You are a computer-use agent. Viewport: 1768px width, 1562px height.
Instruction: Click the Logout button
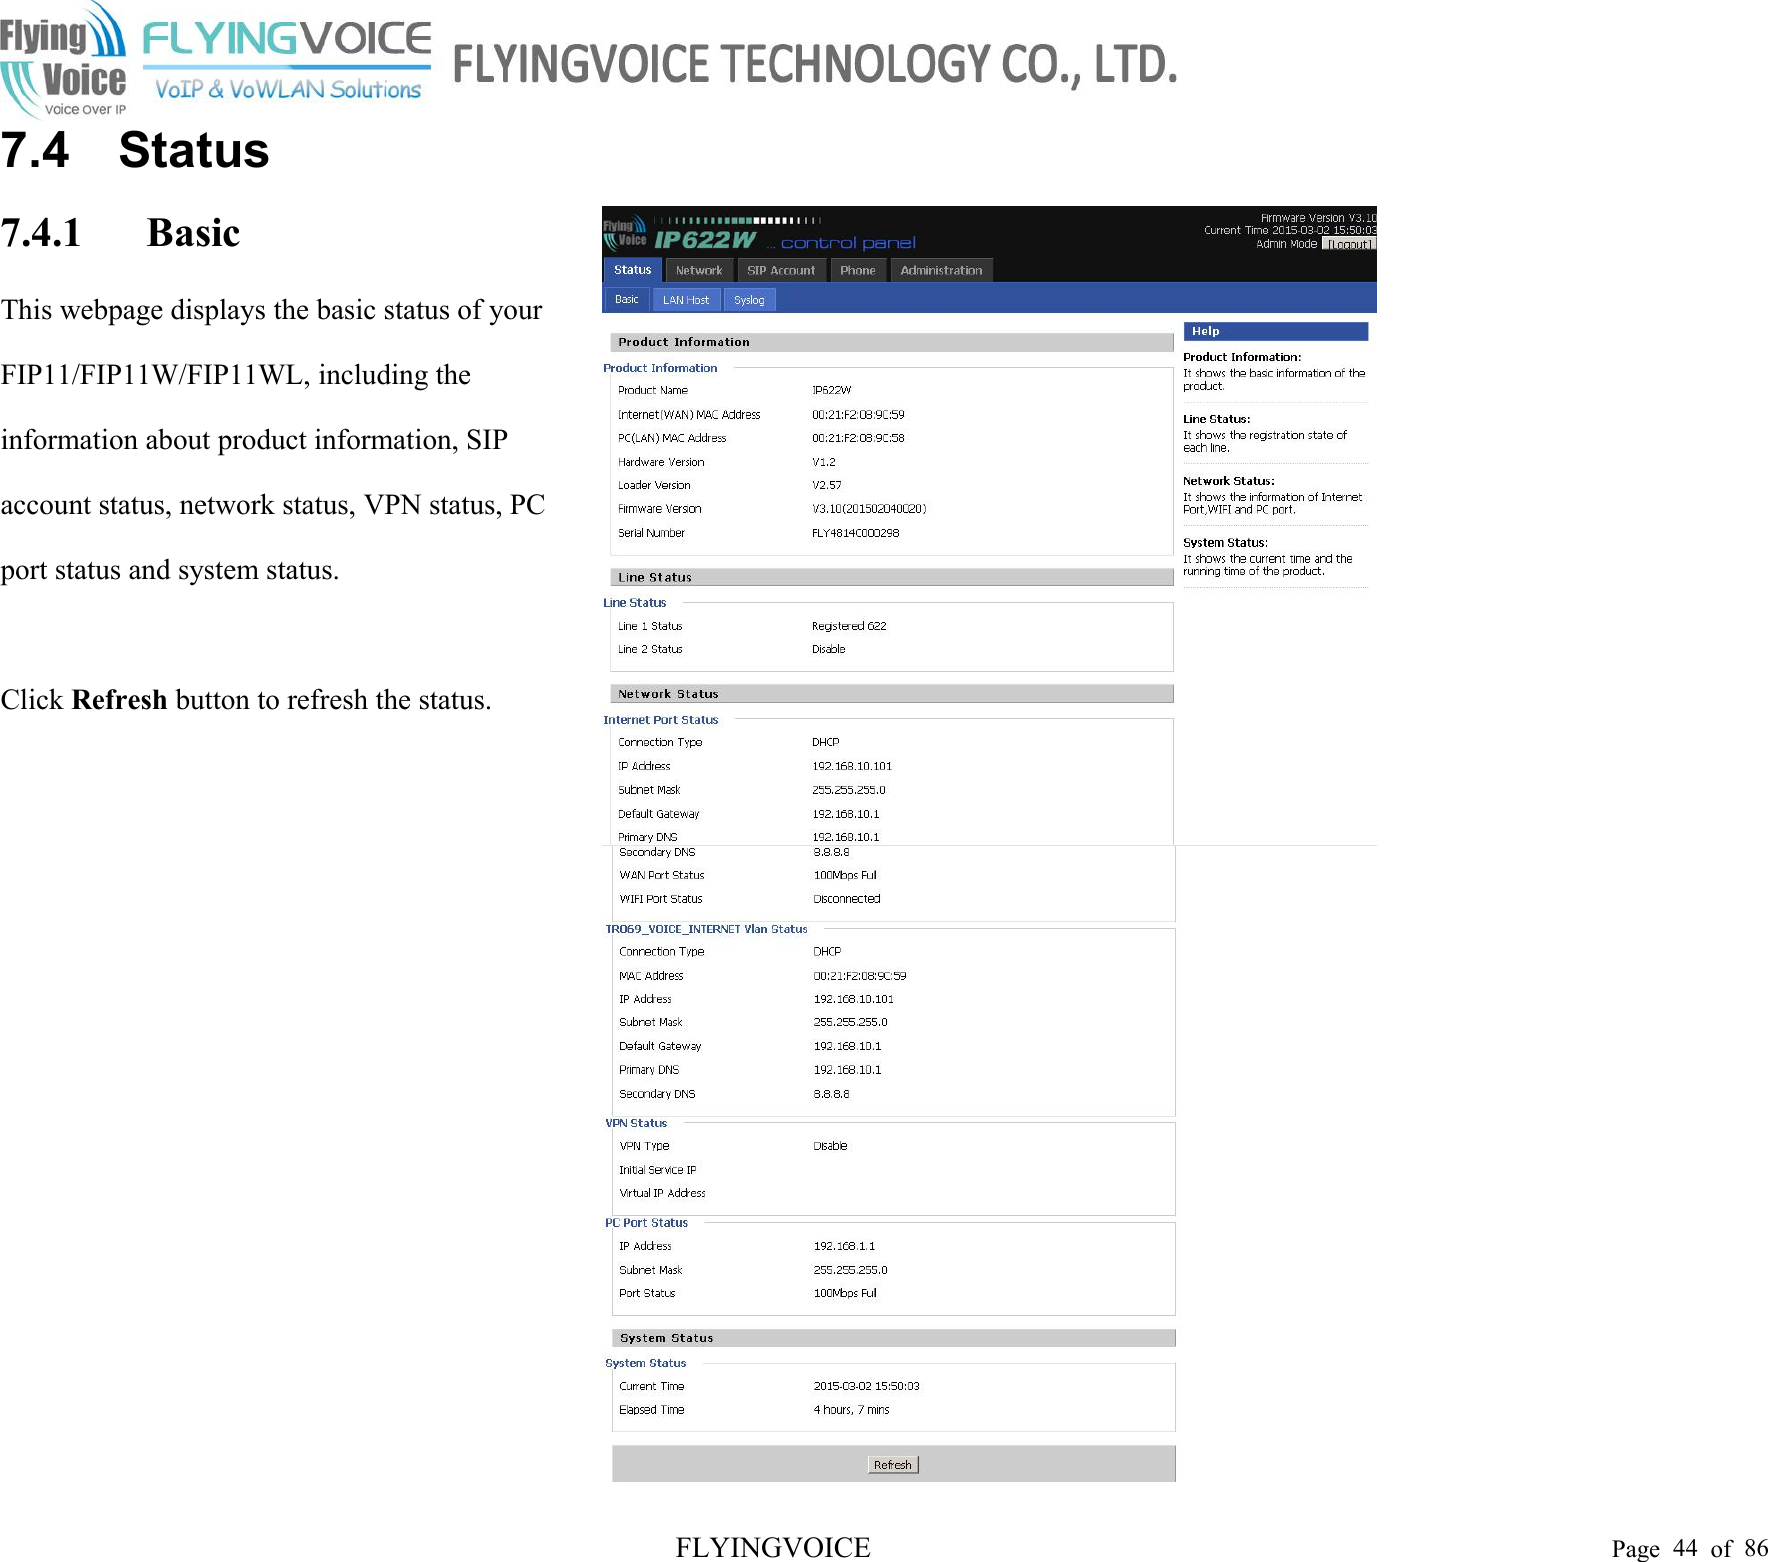pyautogui.click(x=1349, y=244)
